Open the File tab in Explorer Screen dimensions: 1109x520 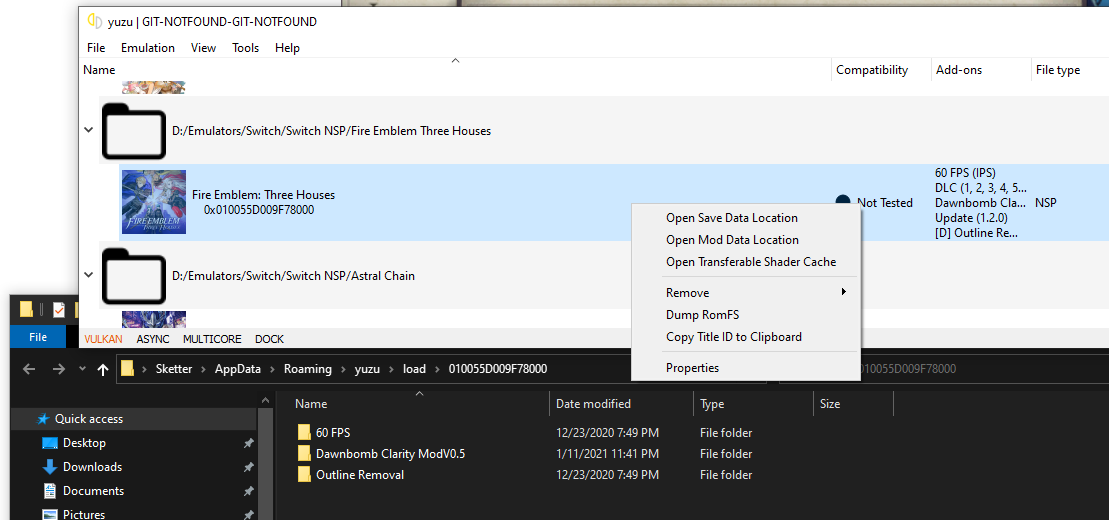[x=38, y=337]
